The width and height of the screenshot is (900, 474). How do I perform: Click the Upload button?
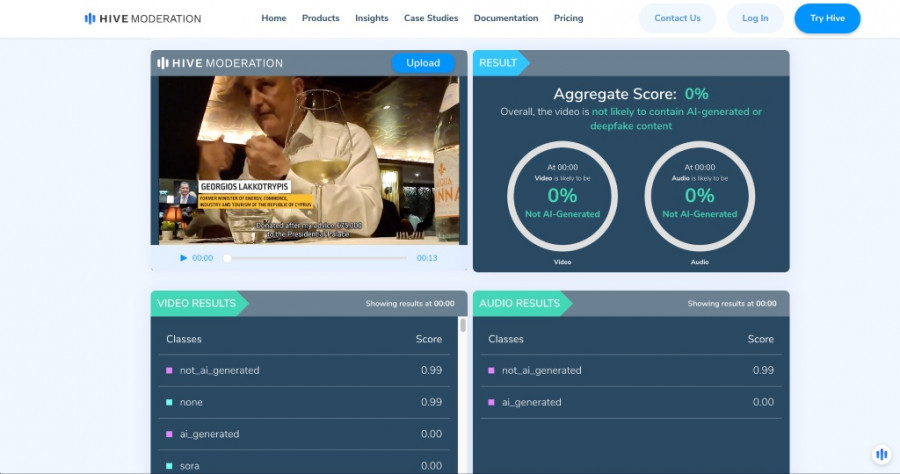(x=423, y=63)
